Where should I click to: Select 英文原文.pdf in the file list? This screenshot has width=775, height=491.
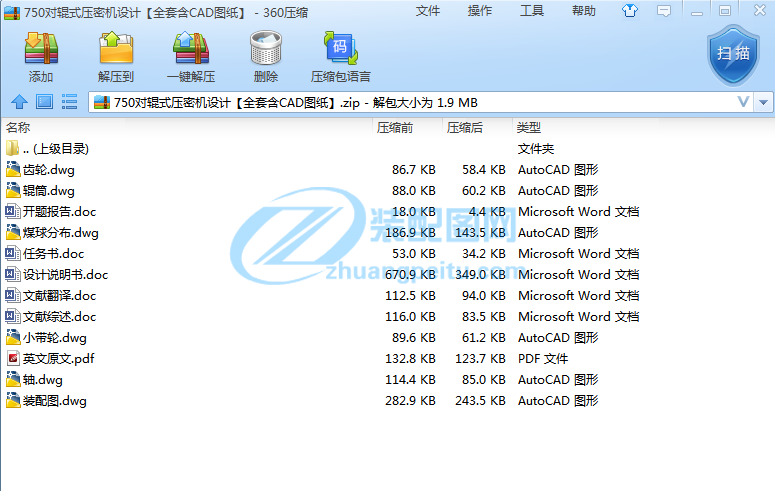pyautogui.click(x=58, y=359)
